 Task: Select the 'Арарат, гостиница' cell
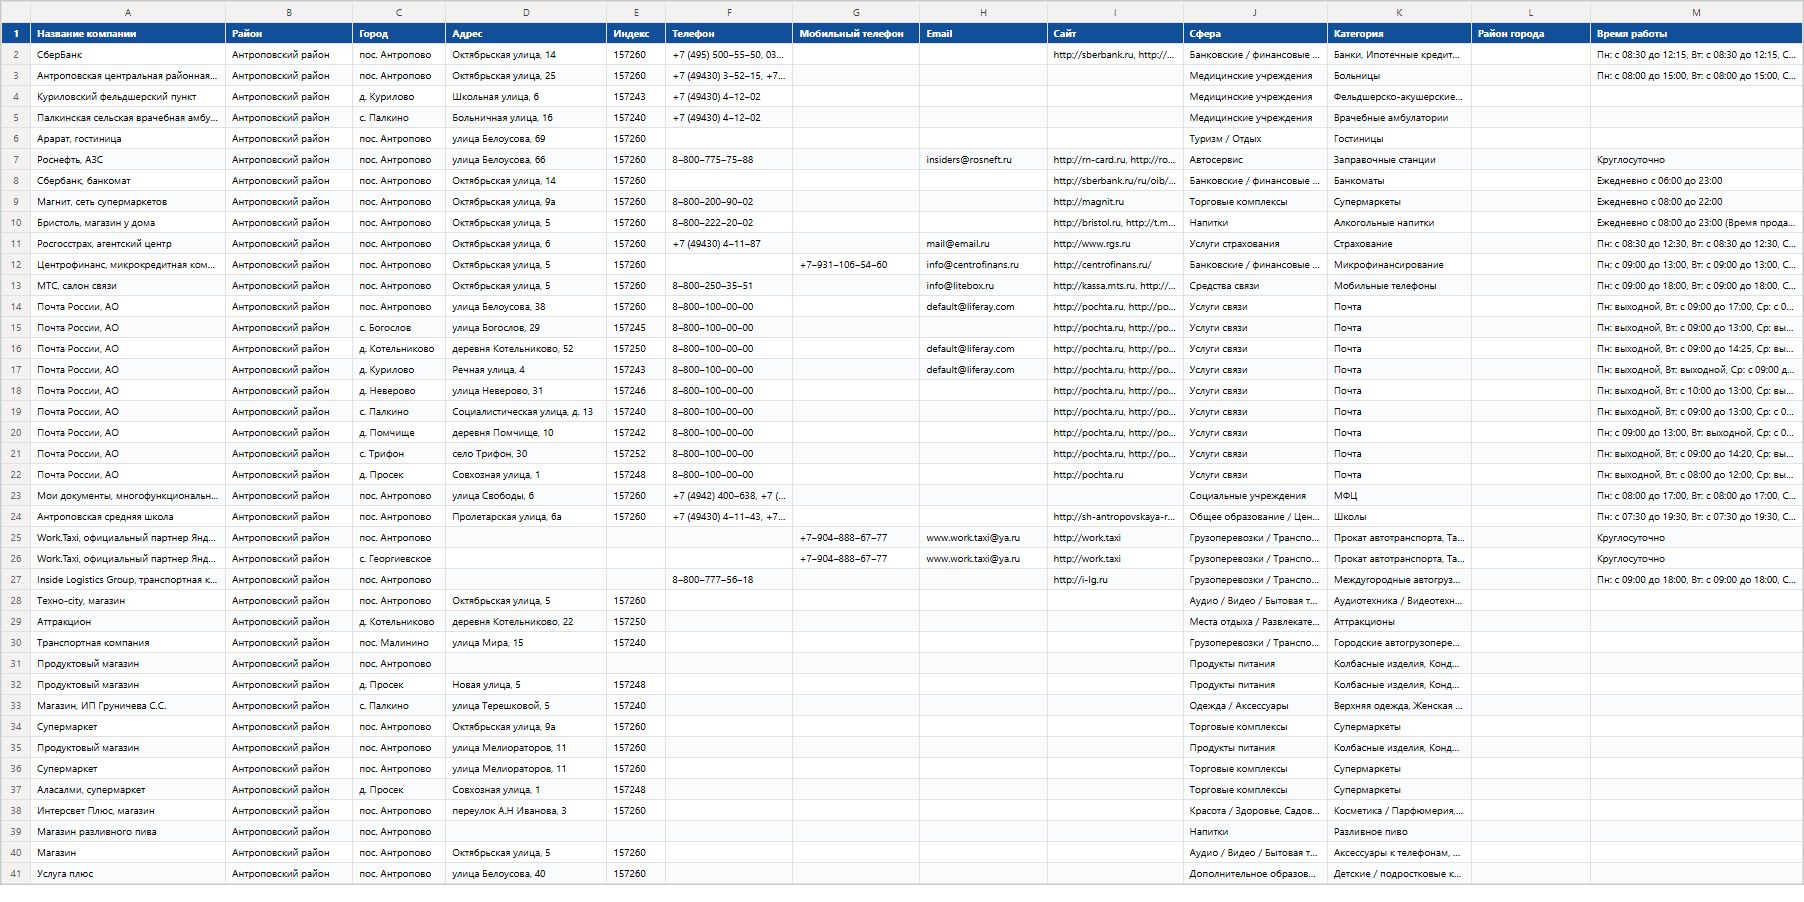coord(128,139)
